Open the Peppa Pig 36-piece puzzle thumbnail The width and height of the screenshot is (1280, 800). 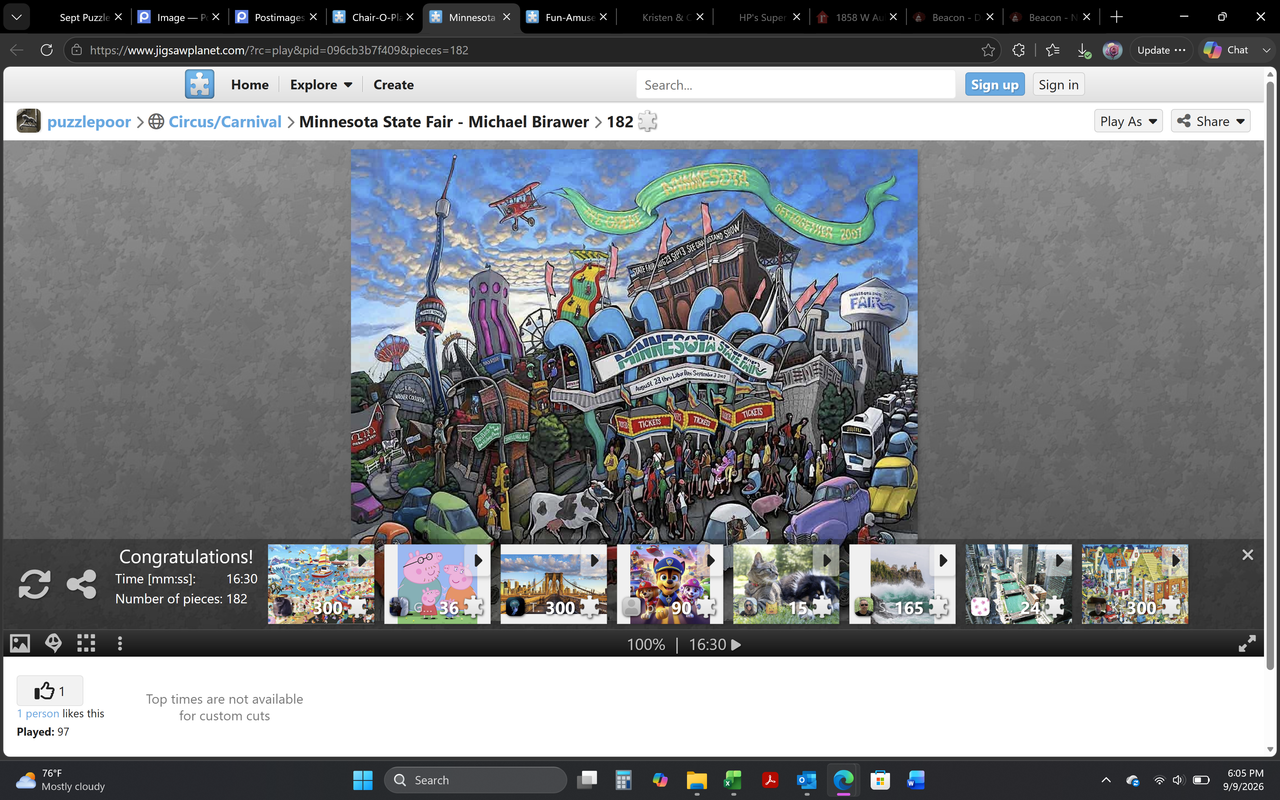[x=437, y=584]
